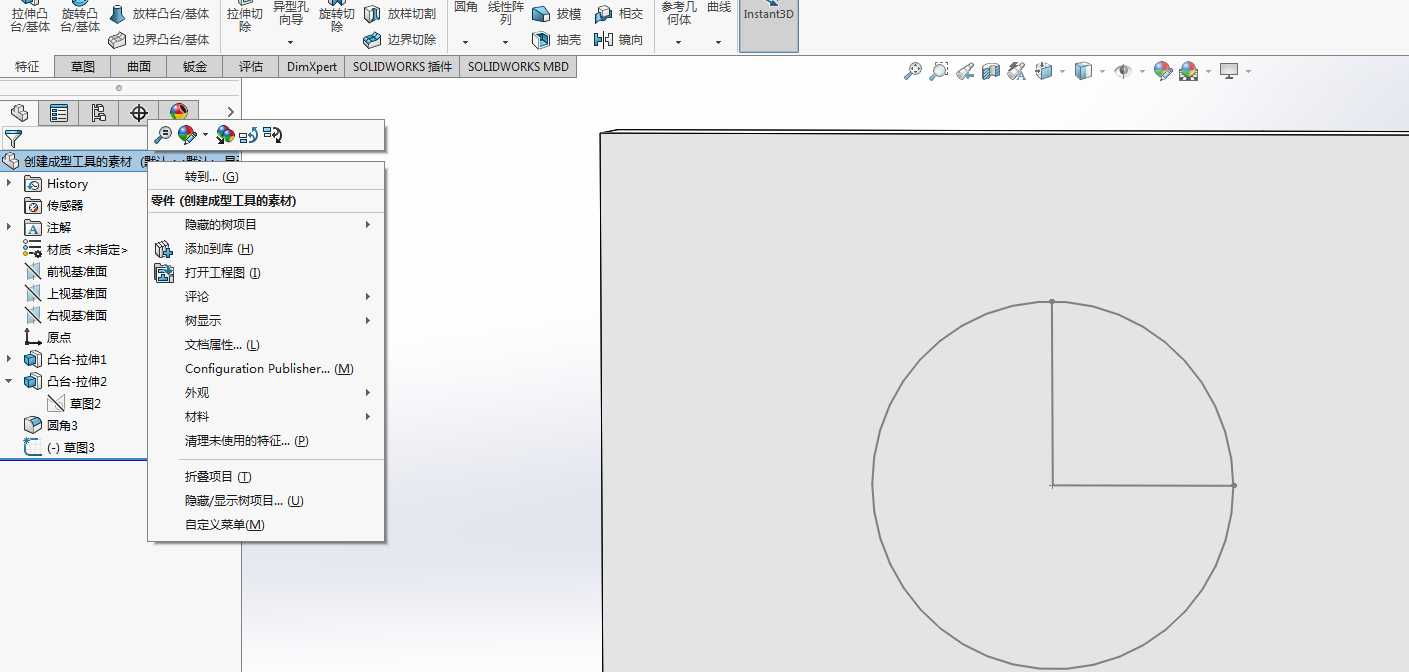
Task: Click the last popup-toolbar icon with rotating arrows
Action: pos(273,134)
